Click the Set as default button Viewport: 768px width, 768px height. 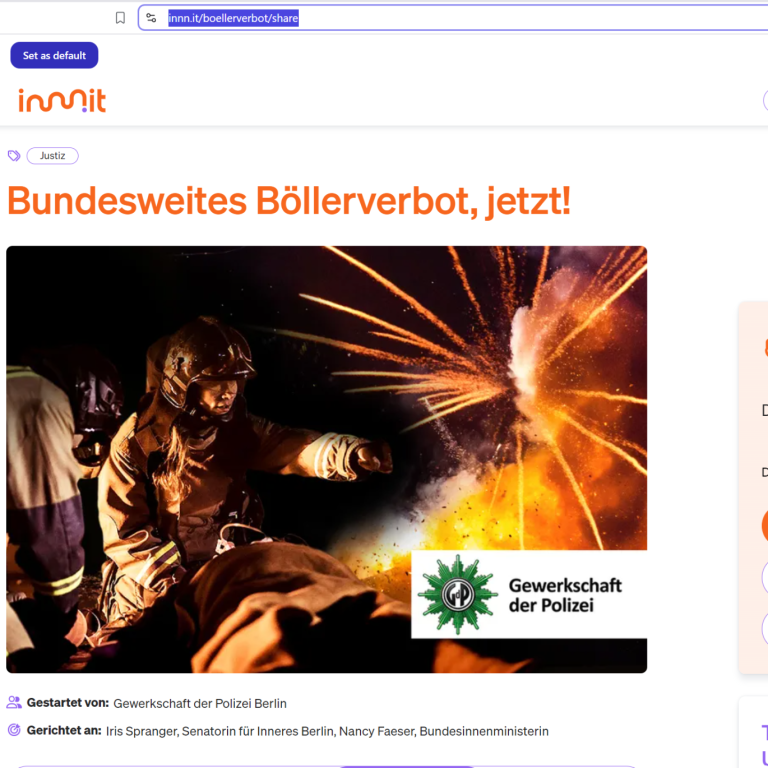[x=54, y=55]
